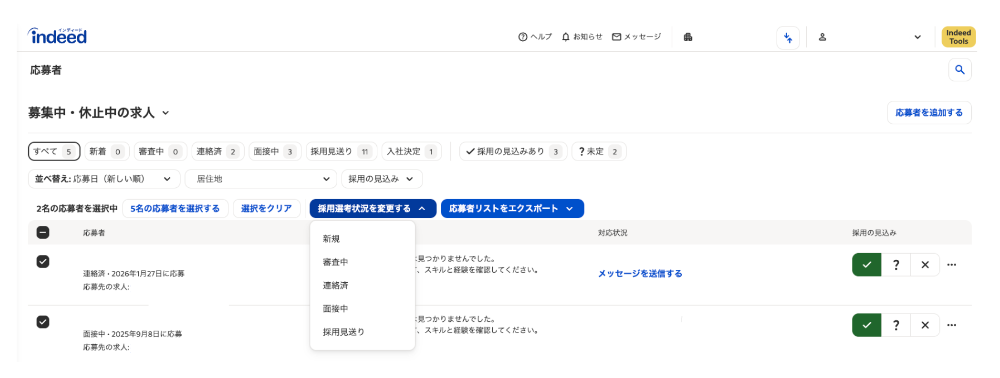The height and width of the screenshot is (378, 1000).
Task: Click 5名の応募者を選択する button
Action: point(175,208)
